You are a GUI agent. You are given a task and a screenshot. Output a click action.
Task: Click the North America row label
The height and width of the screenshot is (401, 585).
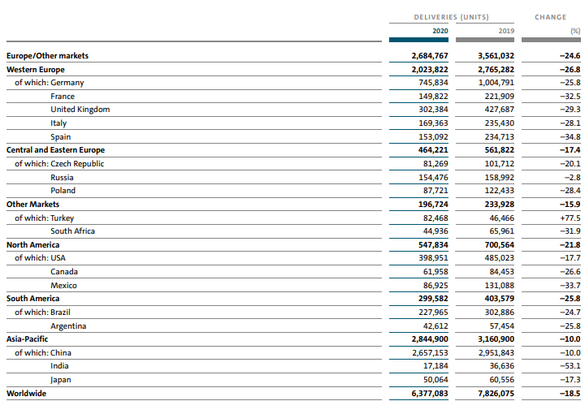33,245
